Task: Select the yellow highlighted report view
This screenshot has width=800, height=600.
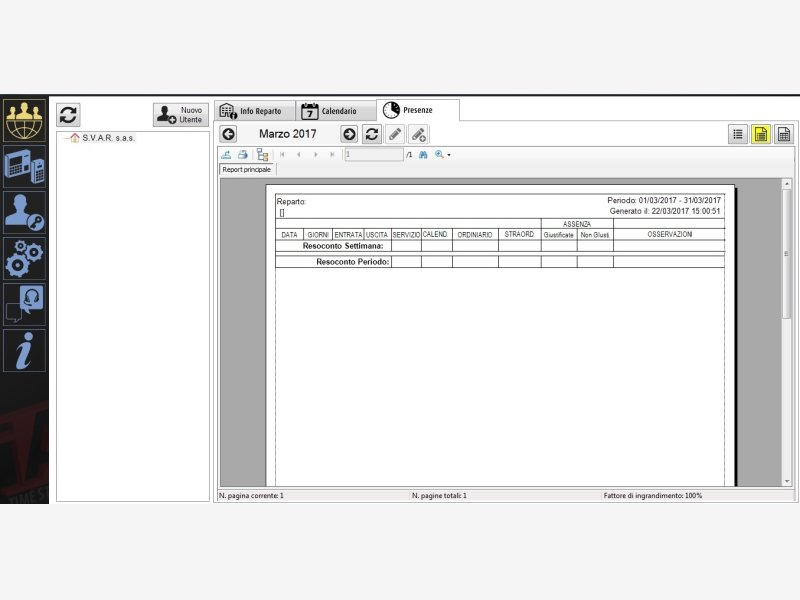Action: [x=761, y=134]
